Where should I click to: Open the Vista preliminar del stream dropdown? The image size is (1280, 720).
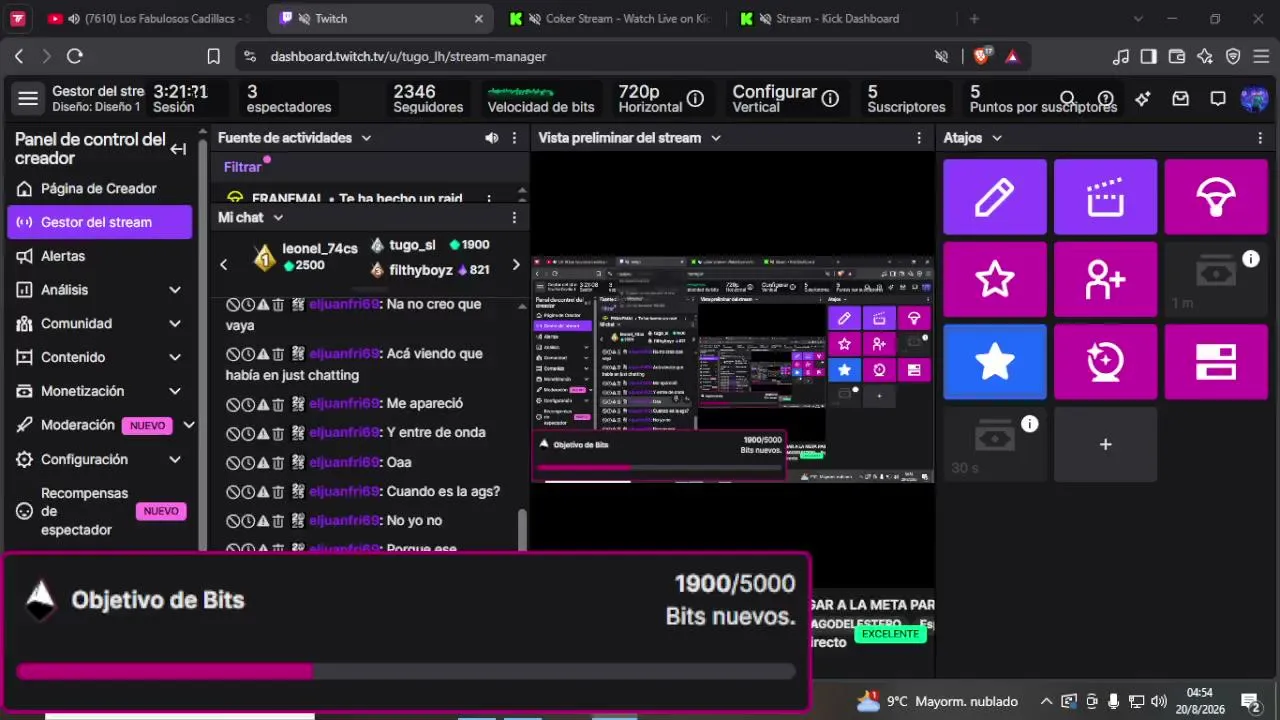click(x=716, y=138)
